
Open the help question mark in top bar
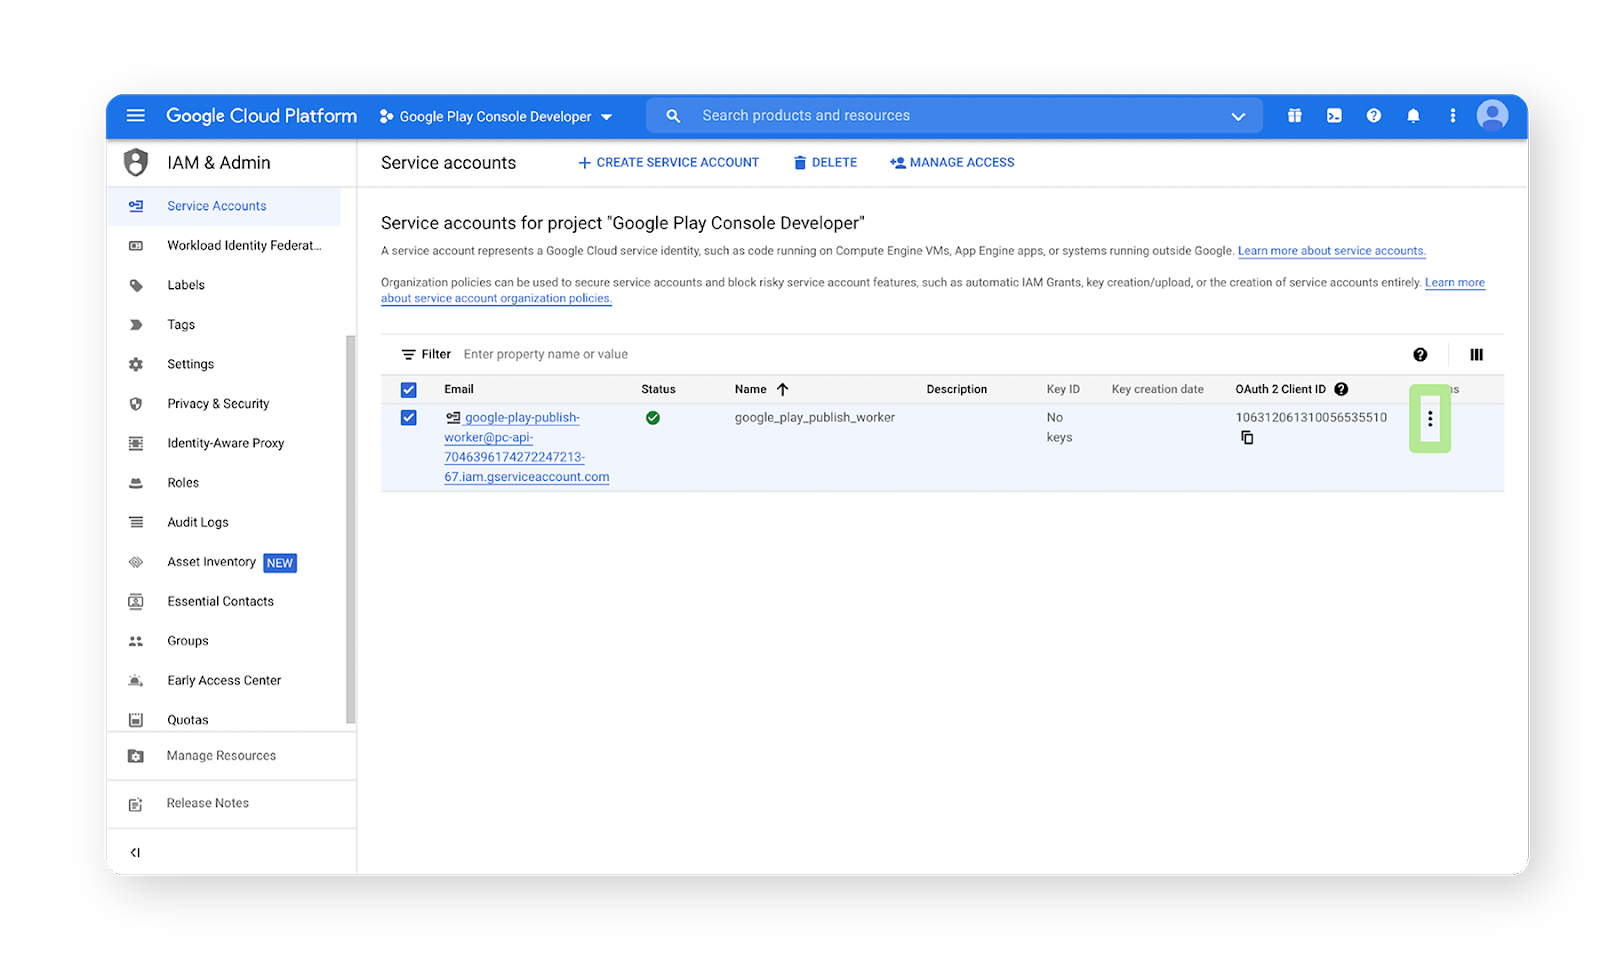(x=1374, y=115)
